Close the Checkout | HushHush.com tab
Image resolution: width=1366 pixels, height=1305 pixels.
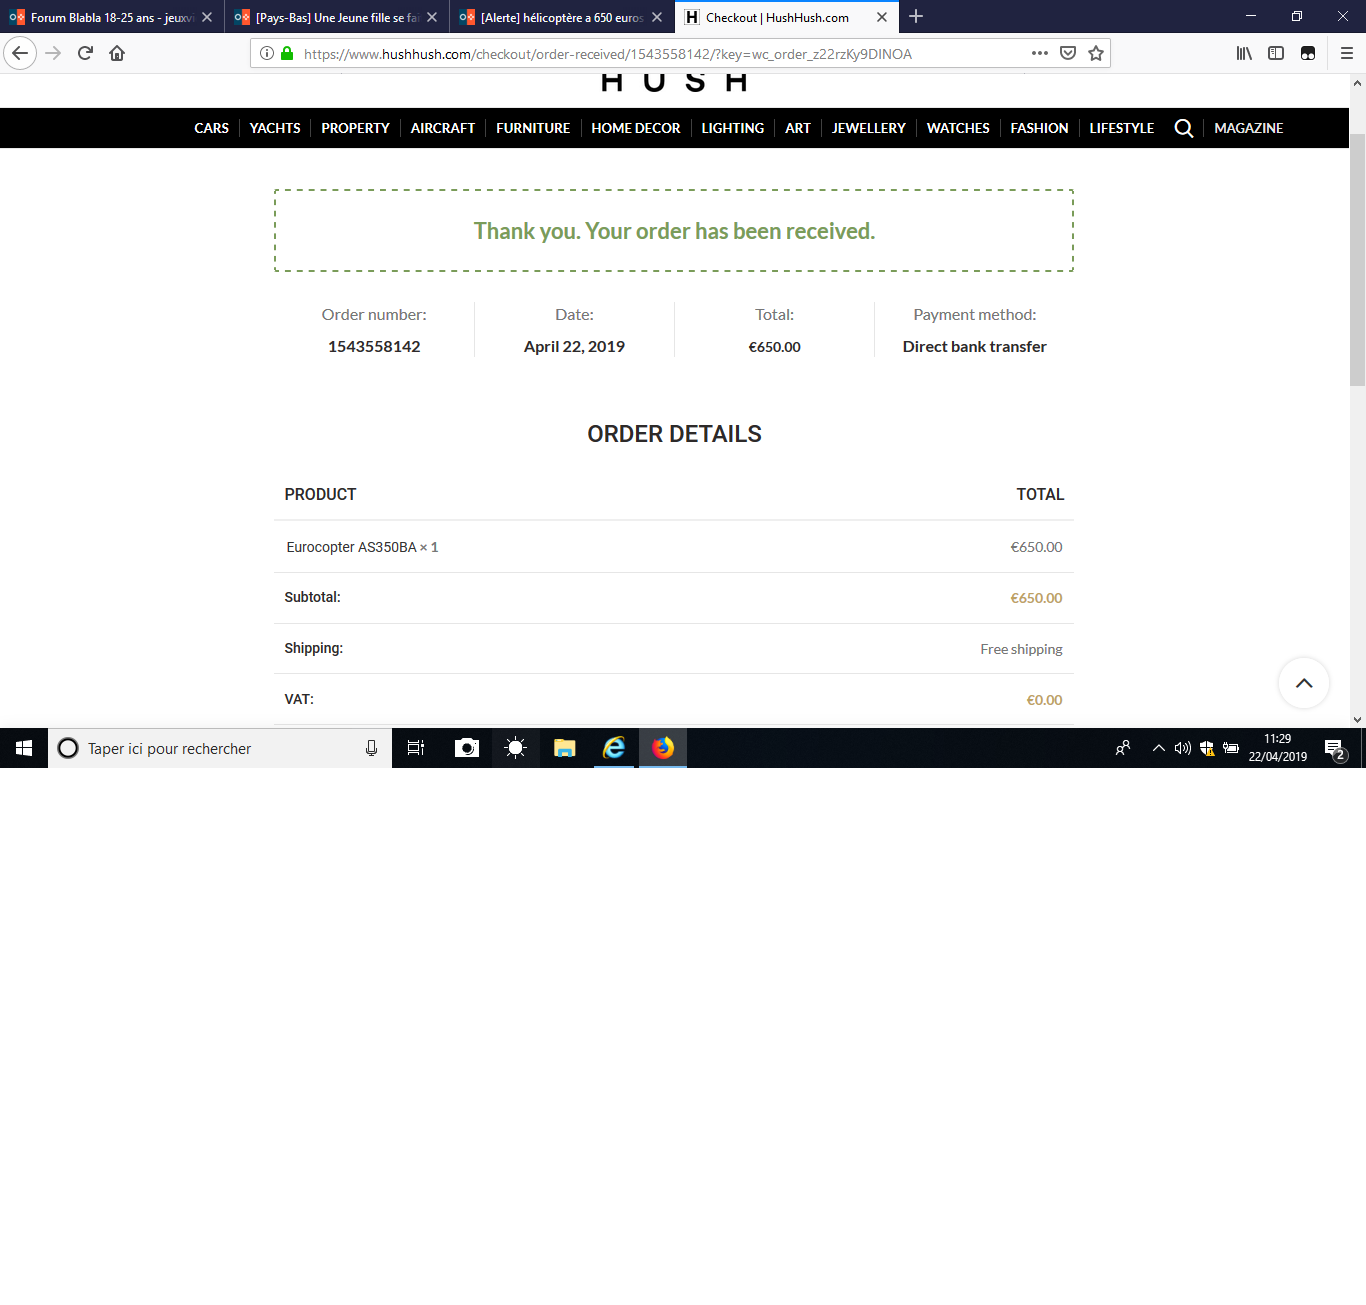tap(882, 17)
